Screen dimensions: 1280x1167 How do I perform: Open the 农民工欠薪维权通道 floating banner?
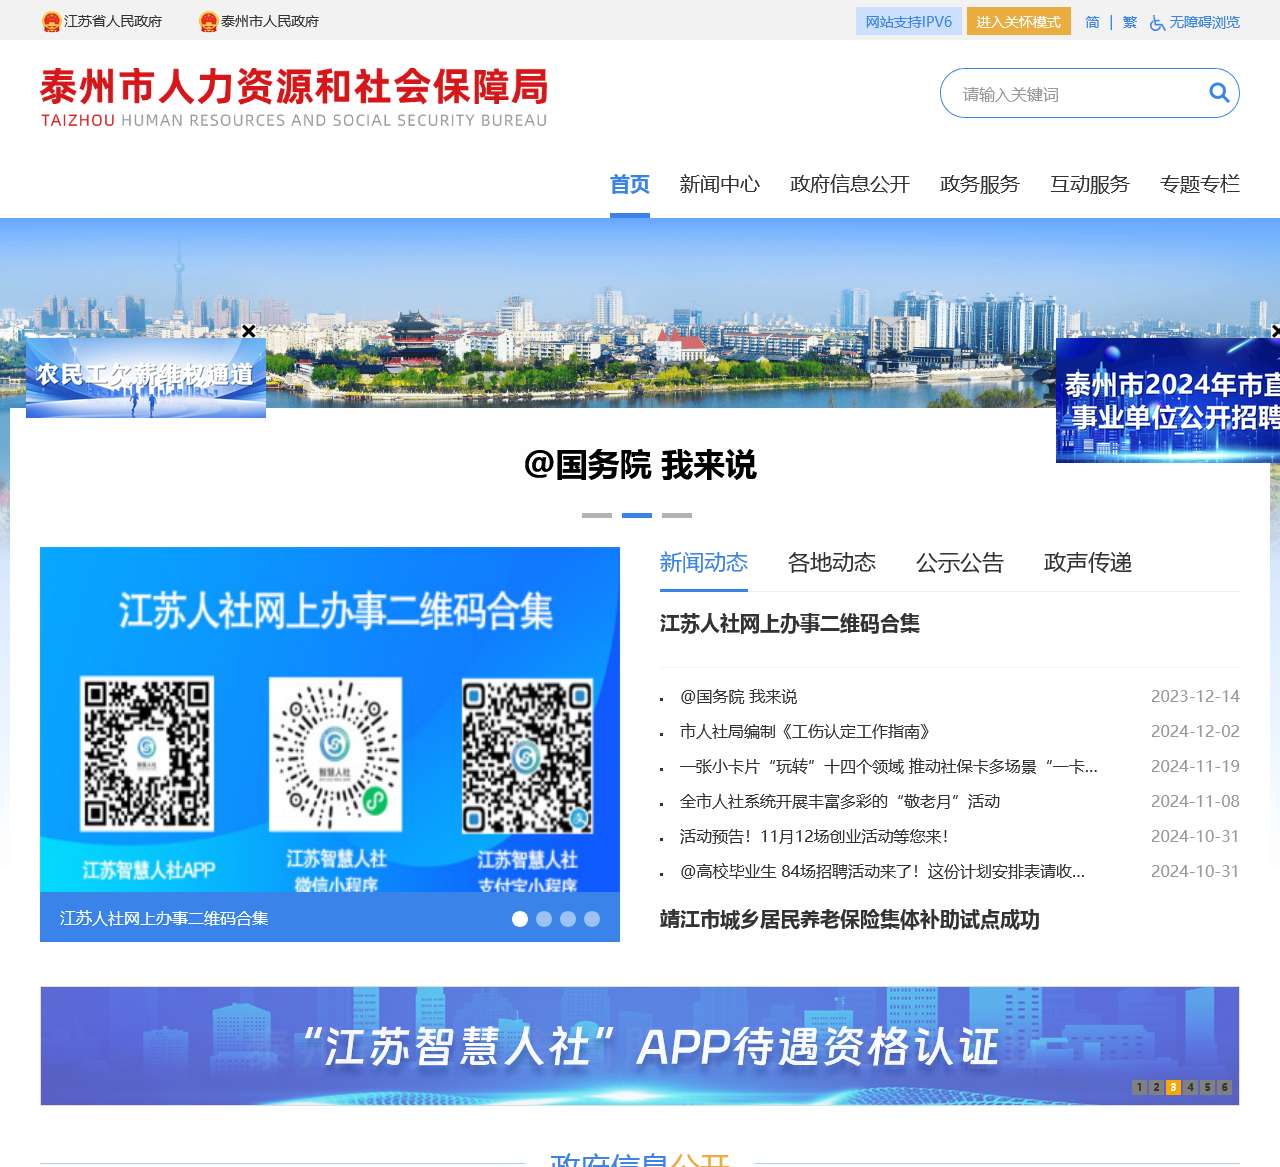click(x=146, y=378)
